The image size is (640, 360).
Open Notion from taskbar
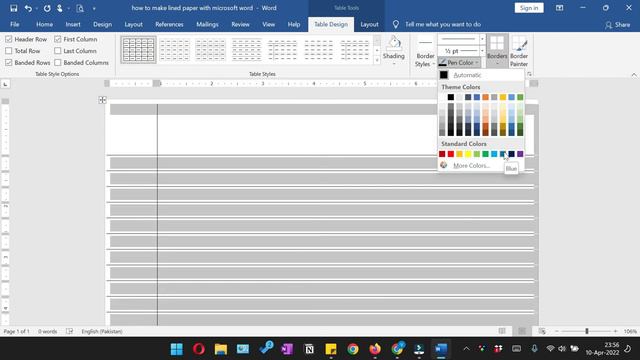click(x=309, y=349)
